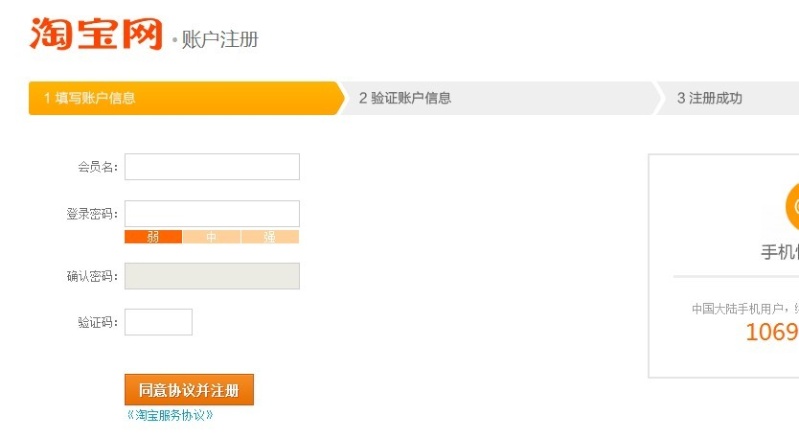Focus the 登录密码 input field
Viewport: 799px width, 439px height.
(x=212, y=213)
